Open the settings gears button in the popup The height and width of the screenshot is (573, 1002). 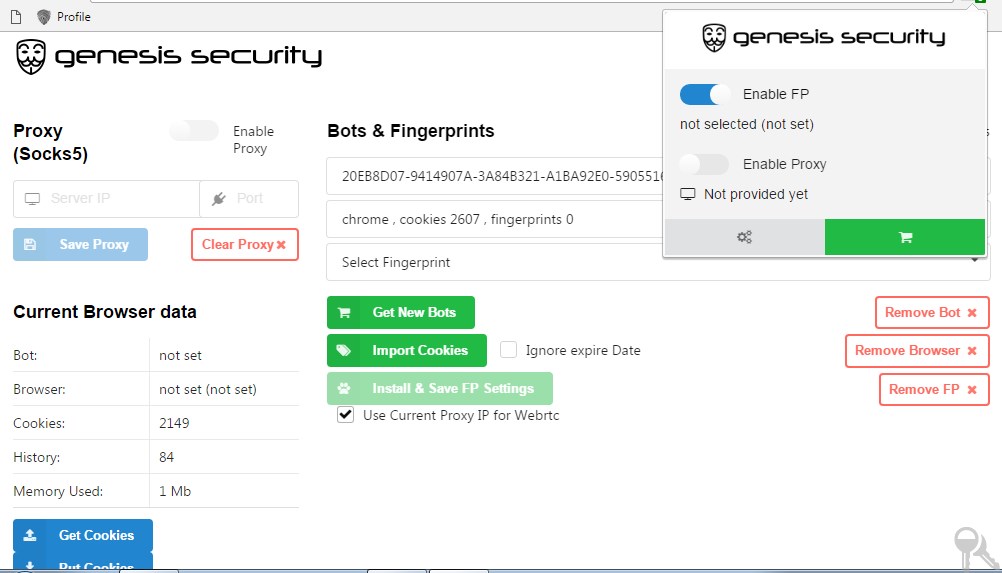[744, 237]
